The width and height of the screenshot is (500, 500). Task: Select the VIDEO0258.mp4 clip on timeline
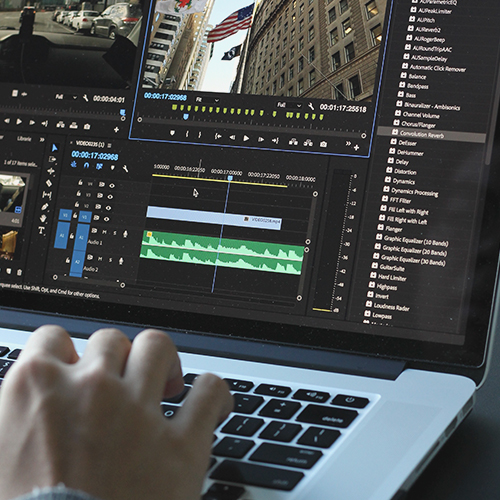coord(214,217)
